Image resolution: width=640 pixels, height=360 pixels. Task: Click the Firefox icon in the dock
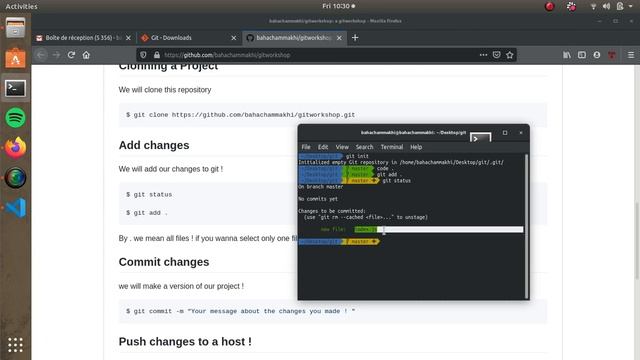pyautogui.click(x=16, y=148)
